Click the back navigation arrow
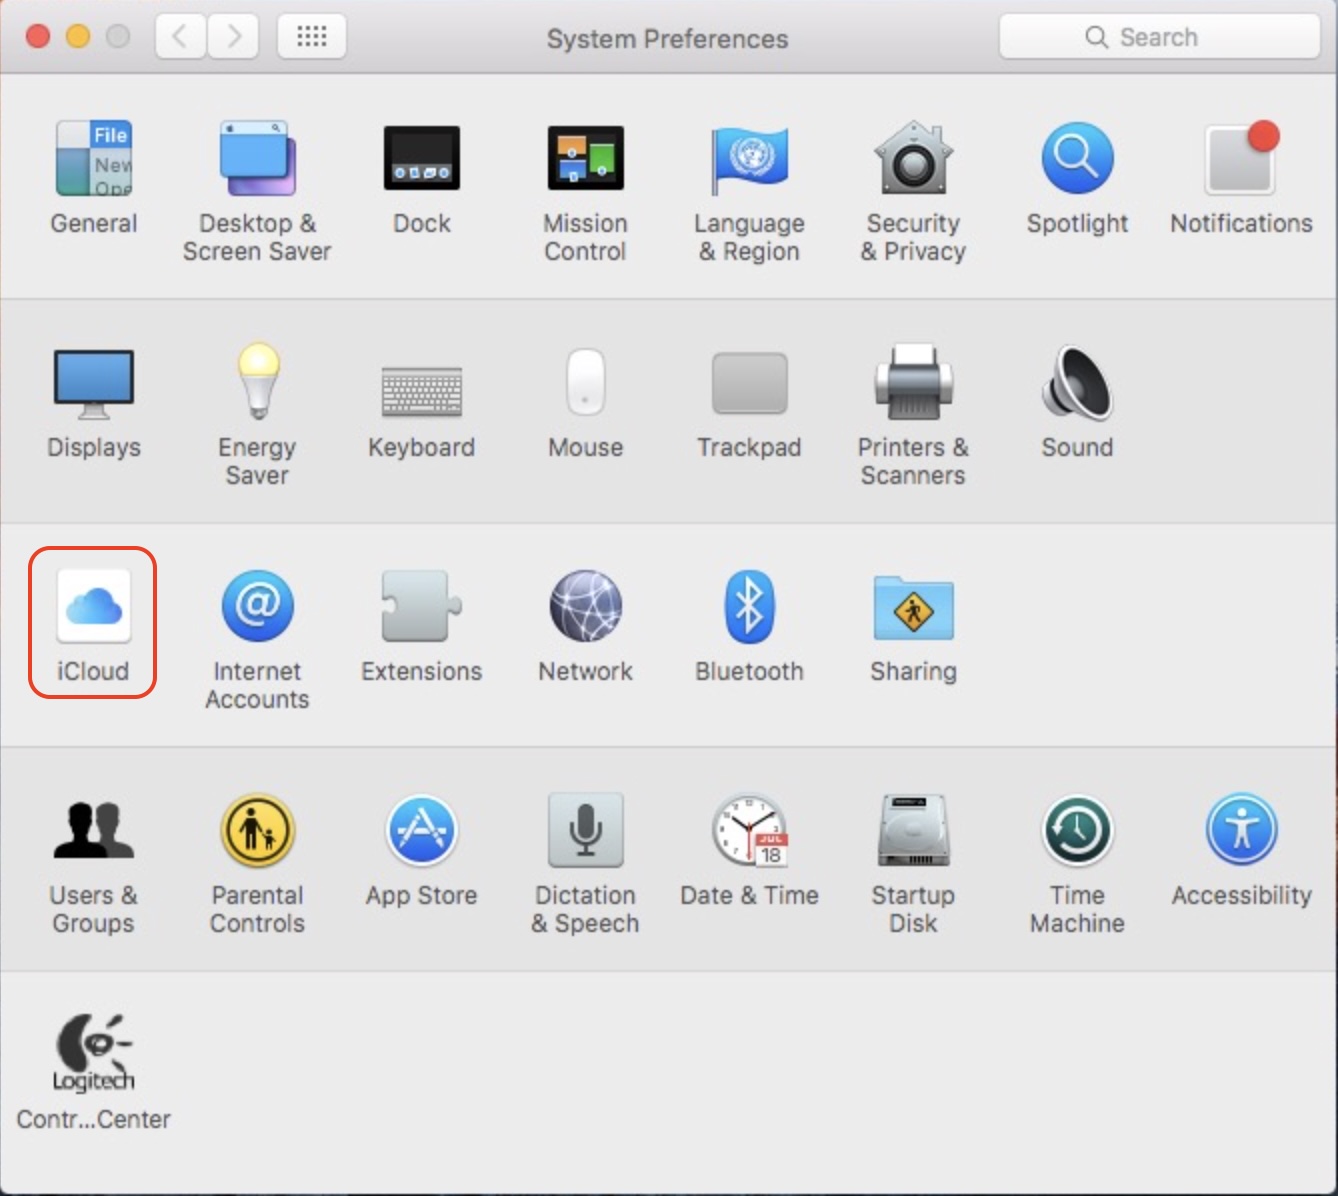This screenshot has width=1338, height=1196. click(x=180, y=36)
